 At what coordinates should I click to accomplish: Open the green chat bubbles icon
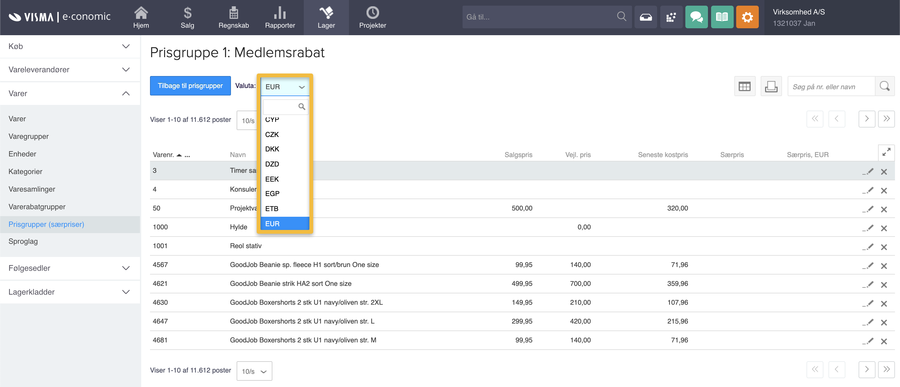tap(696, 17)
